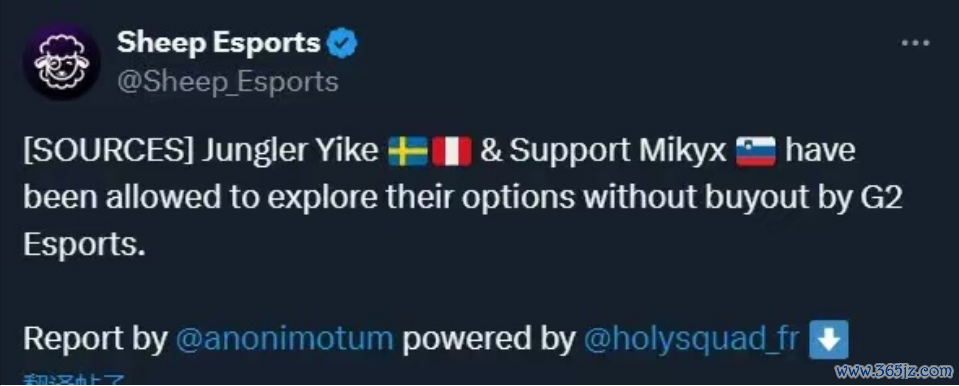This screenshot has width=959, height=386.
Task: Click the translate post link below tweet
Action: pos(75,380)
